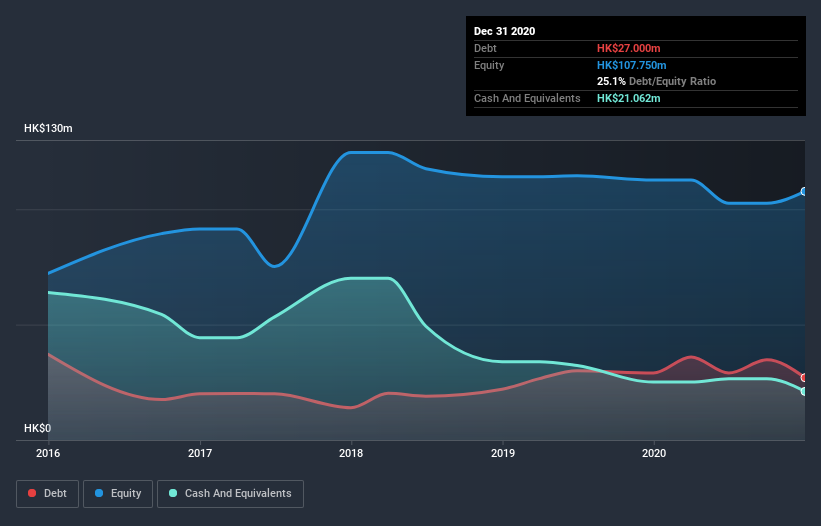821x526 pixels.
Task: Click Cash And Equivalents label in tooltip
Action: click(527, 98)
